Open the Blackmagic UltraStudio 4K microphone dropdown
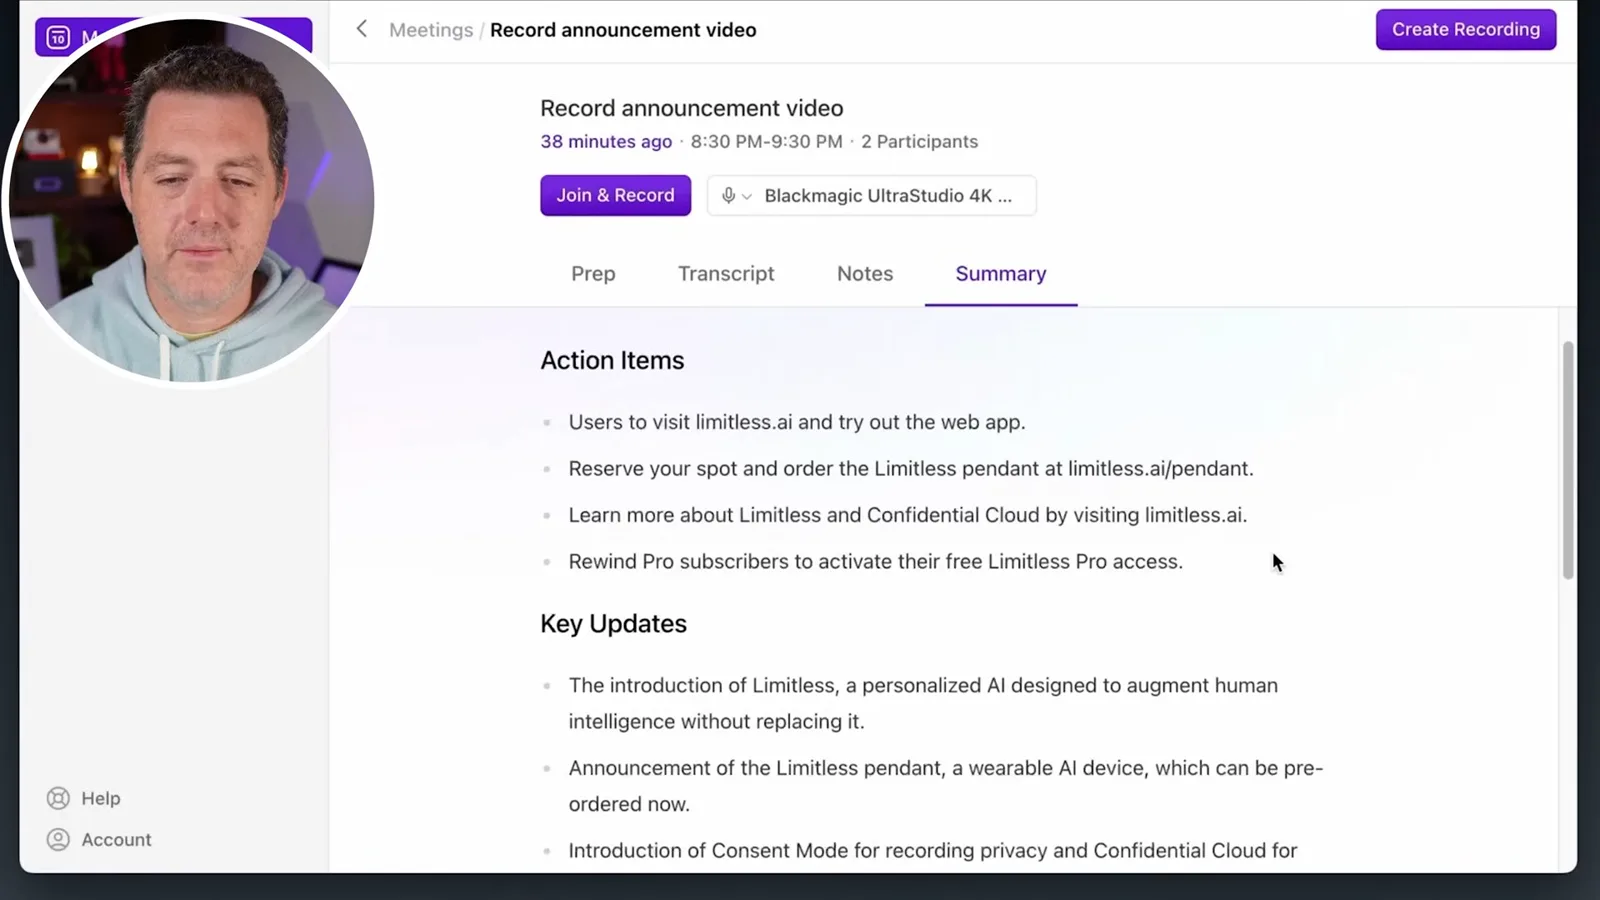 click(x=871, y=195)
